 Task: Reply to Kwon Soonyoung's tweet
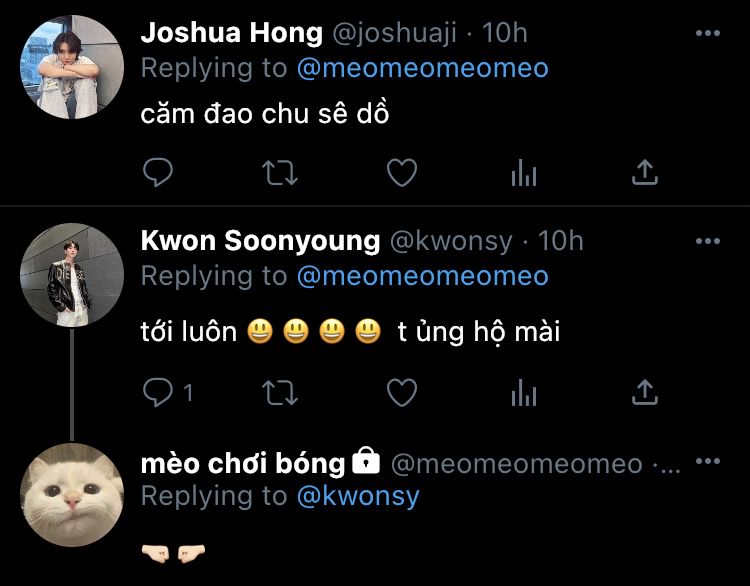pos(158,392)
